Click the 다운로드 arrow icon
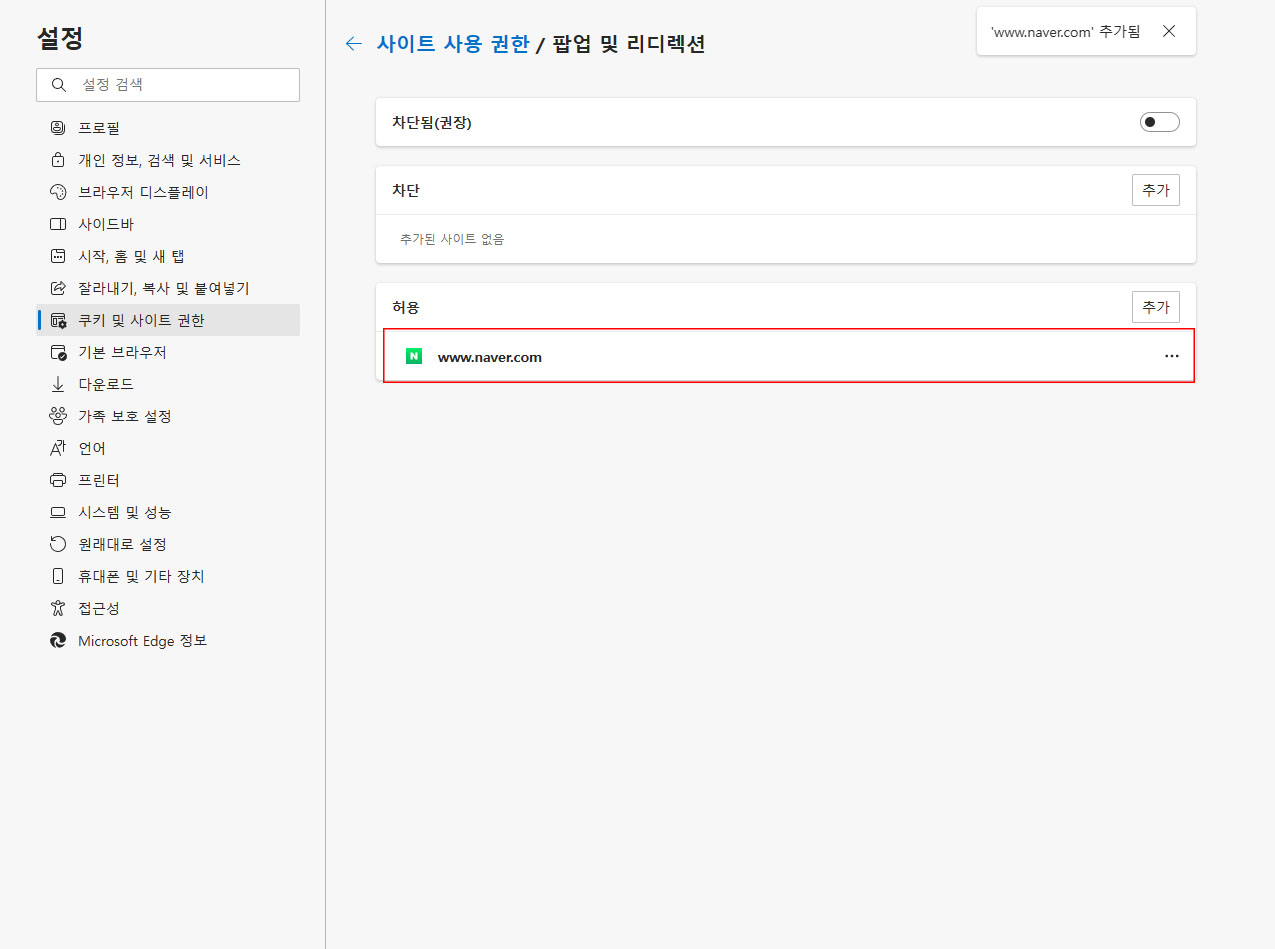The image size is (1275, 949). coord(58,384)
